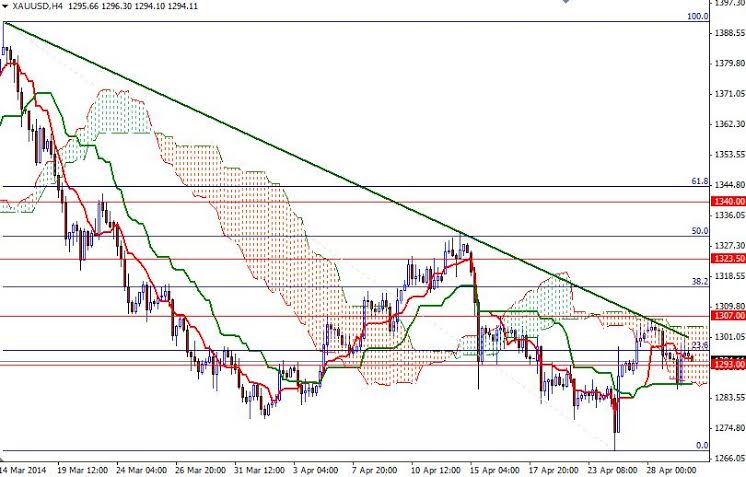
Task: Select the 61.8 Fibonacci level label
Action: pos(699,181)
